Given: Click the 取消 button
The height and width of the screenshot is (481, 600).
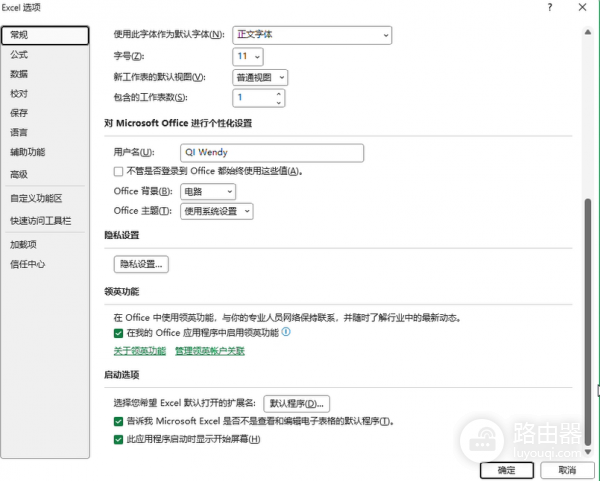Looking at the screenshot, I should [567, 470].
